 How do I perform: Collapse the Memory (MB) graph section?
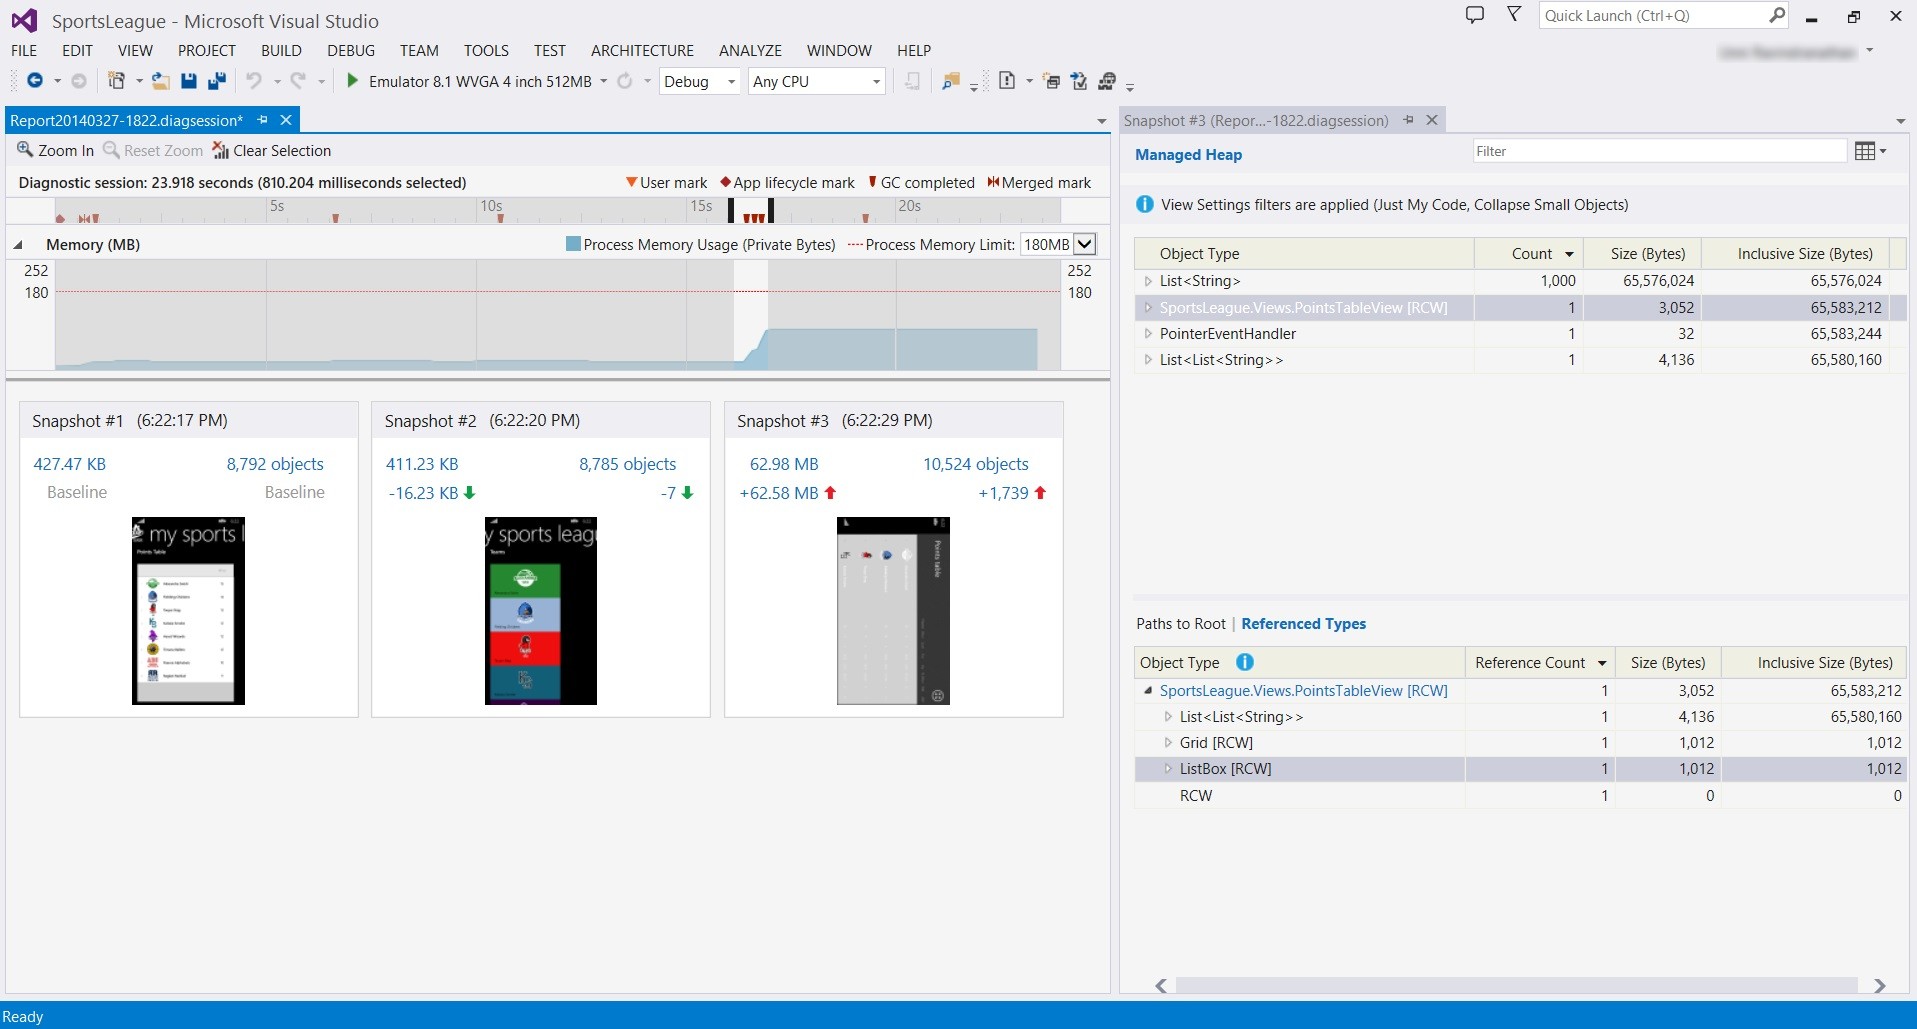click(18, 245)
